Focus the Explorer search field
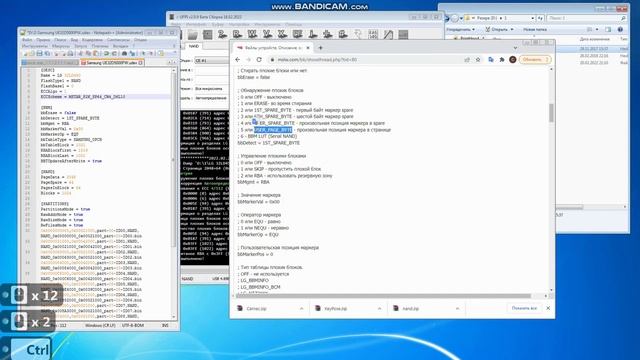Viewport: 640px width, 360px height. 587,18
